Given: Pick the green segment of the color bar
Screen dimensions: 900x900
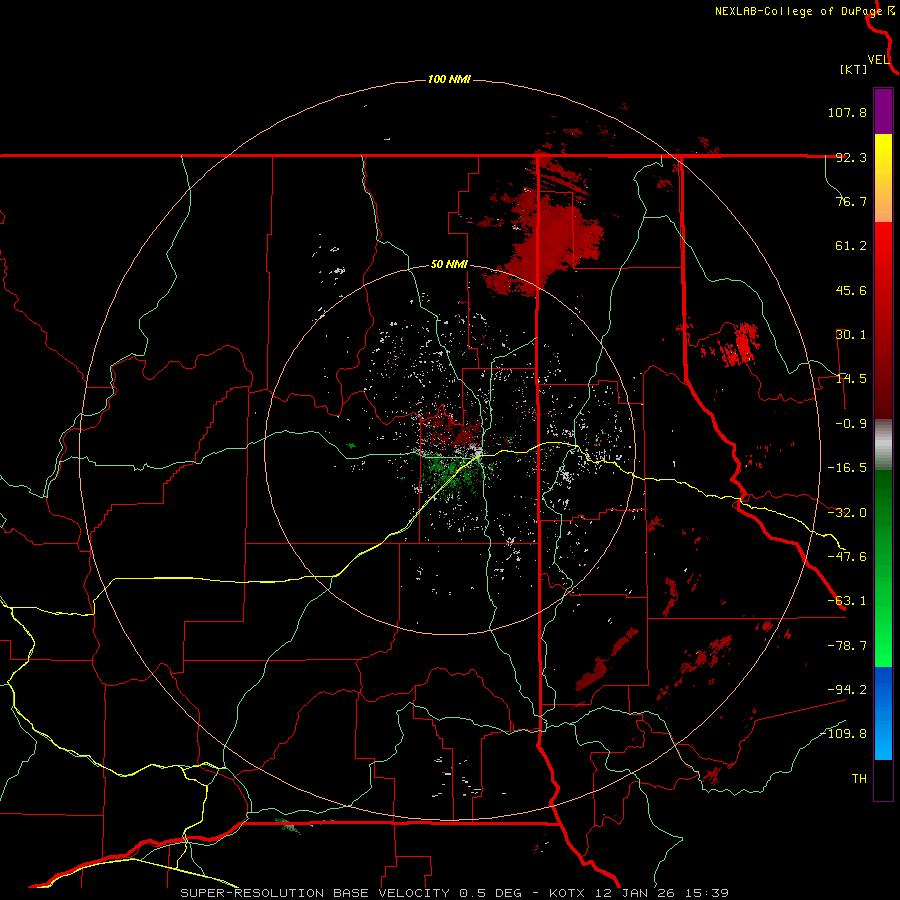Looking at the screenshot, I should (883, 568).
